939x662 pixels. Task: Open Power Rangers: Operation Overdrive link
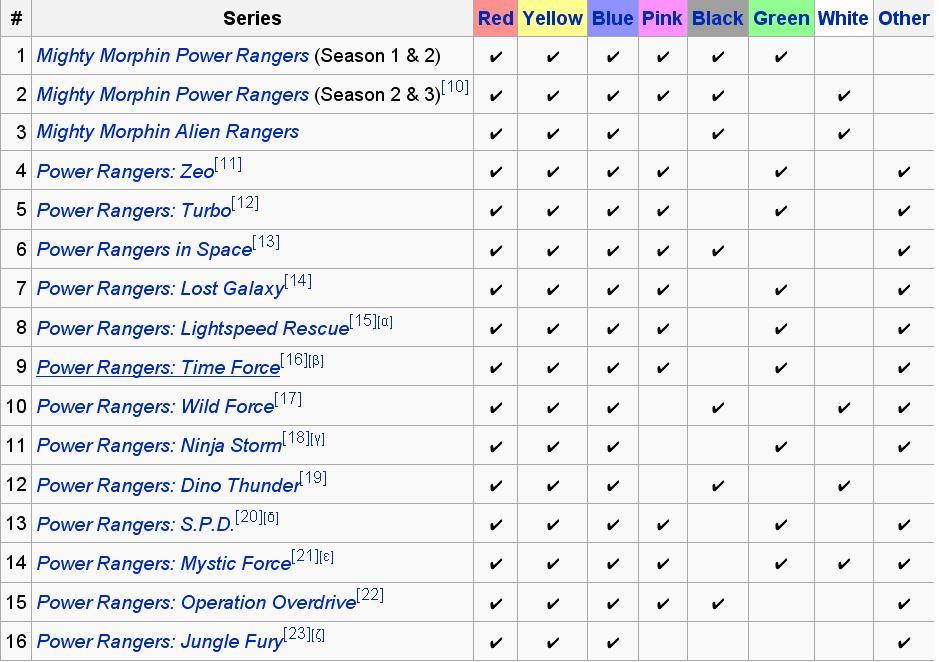[196, 603]
